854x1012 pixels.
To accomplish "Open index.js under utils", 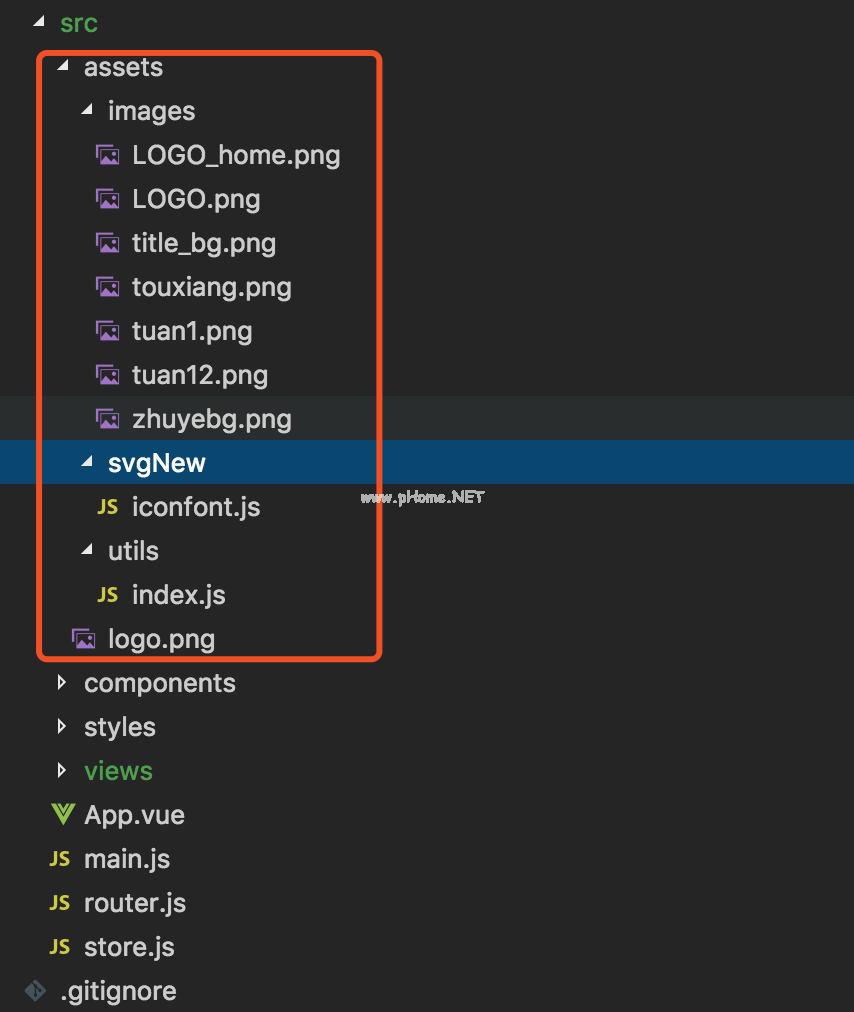I will tap(178, 595).
